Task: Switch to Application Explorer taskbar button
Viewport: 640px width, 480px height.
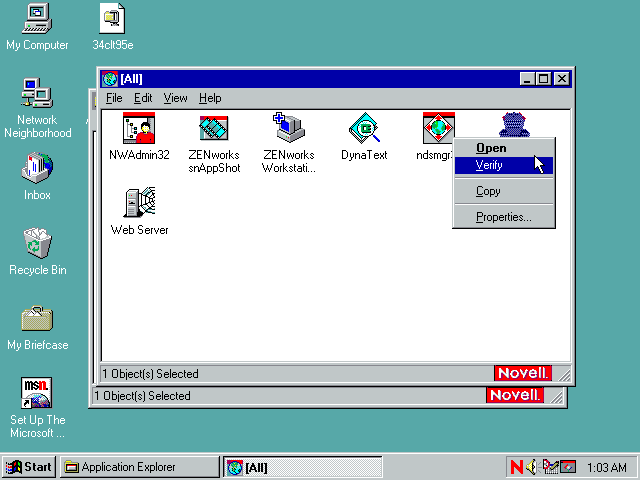Action: pos(140,467)
